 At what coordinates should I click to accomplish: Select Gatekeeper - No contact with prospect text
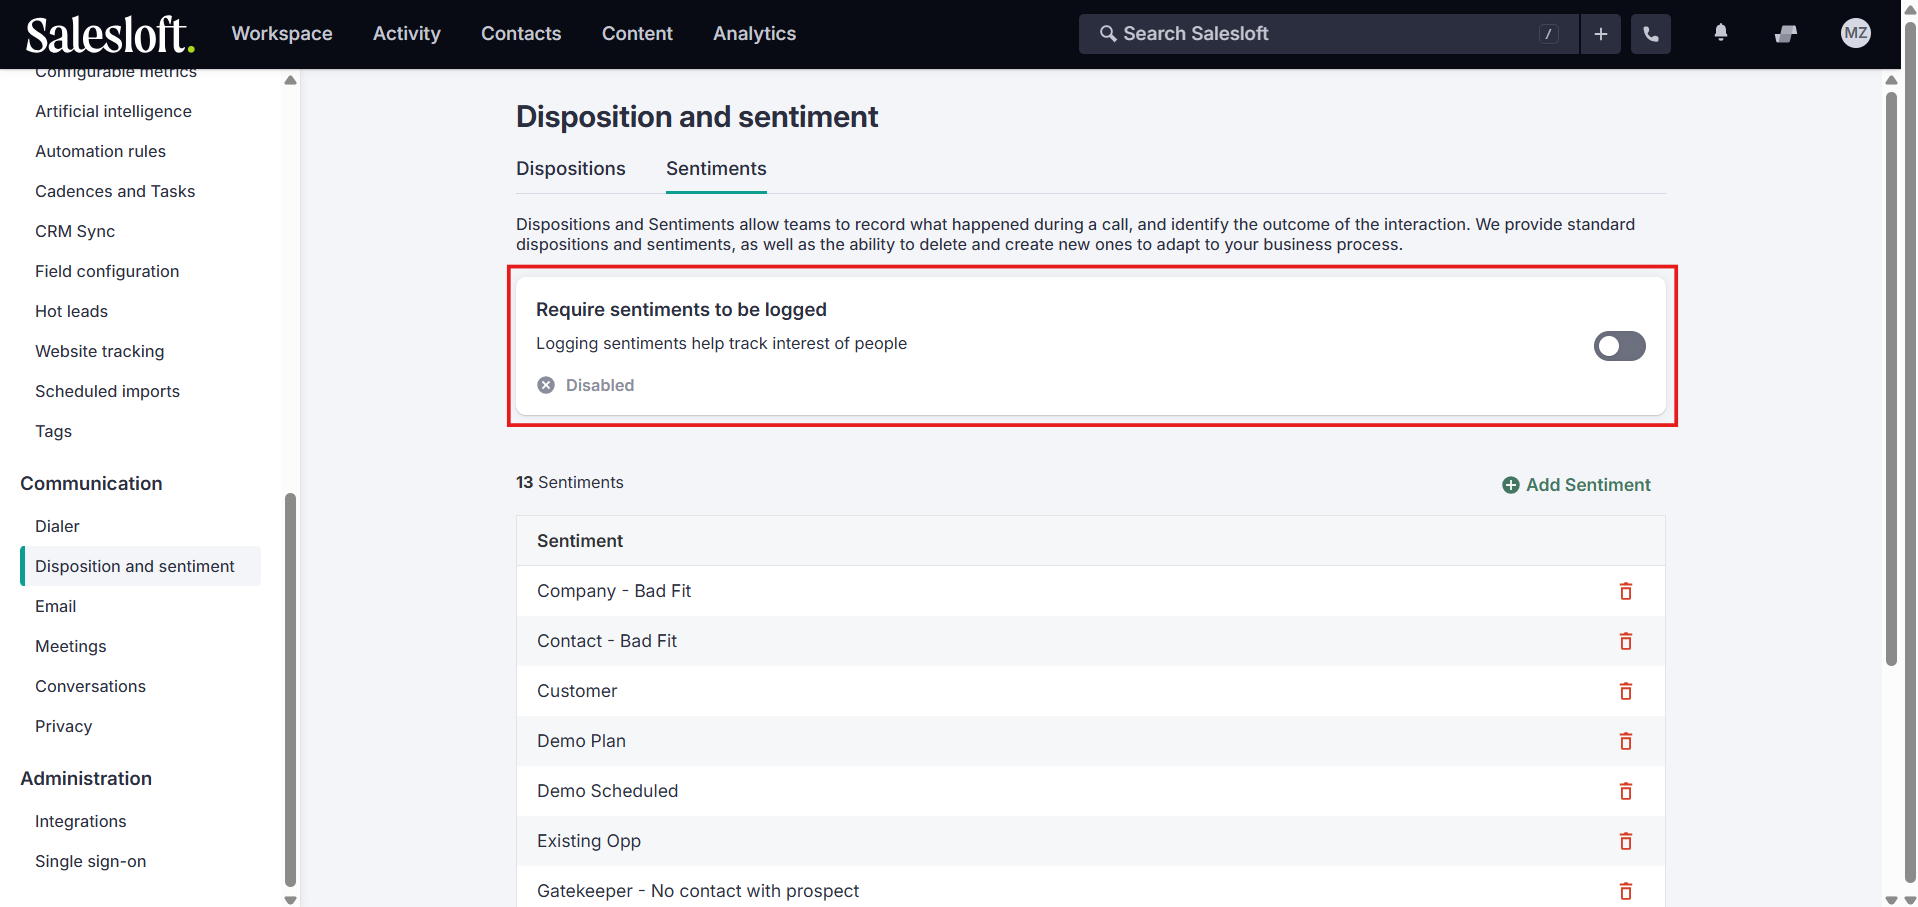pos(698,891)
